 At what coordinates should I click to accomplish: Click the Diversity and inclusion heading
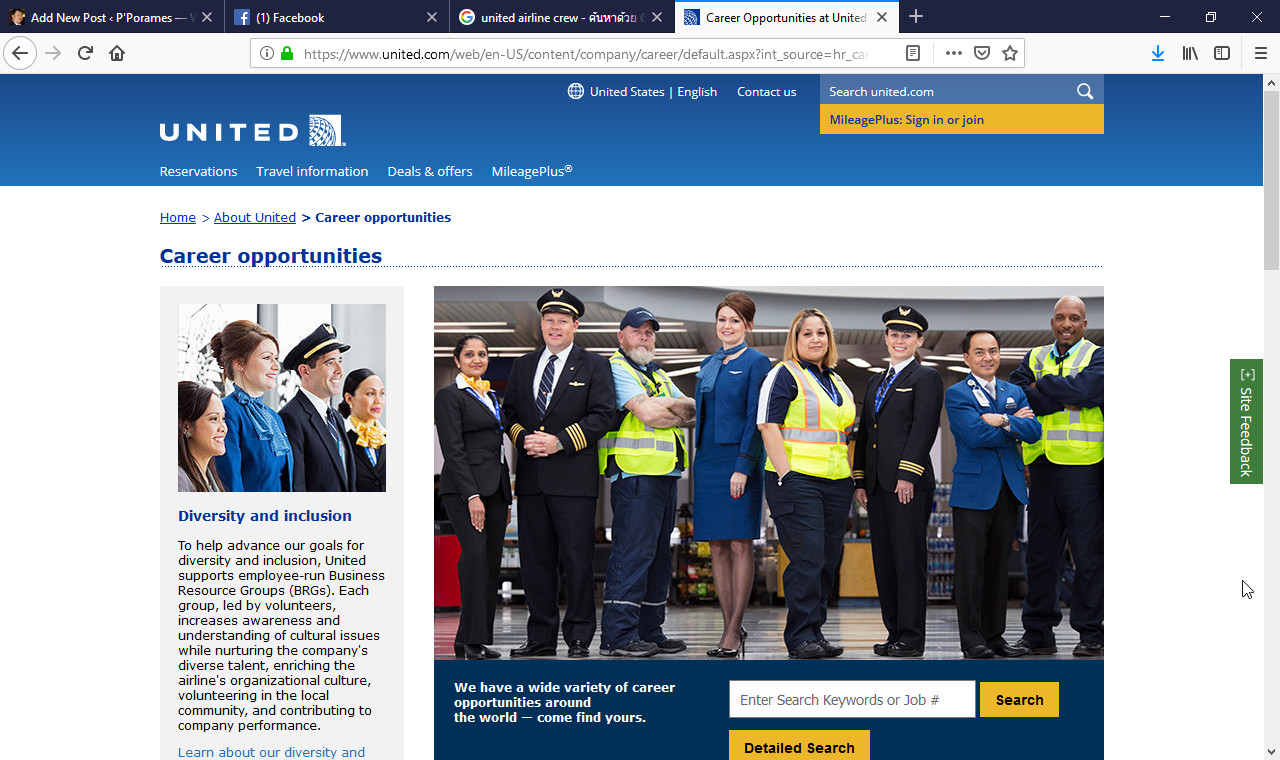[265, 515]
